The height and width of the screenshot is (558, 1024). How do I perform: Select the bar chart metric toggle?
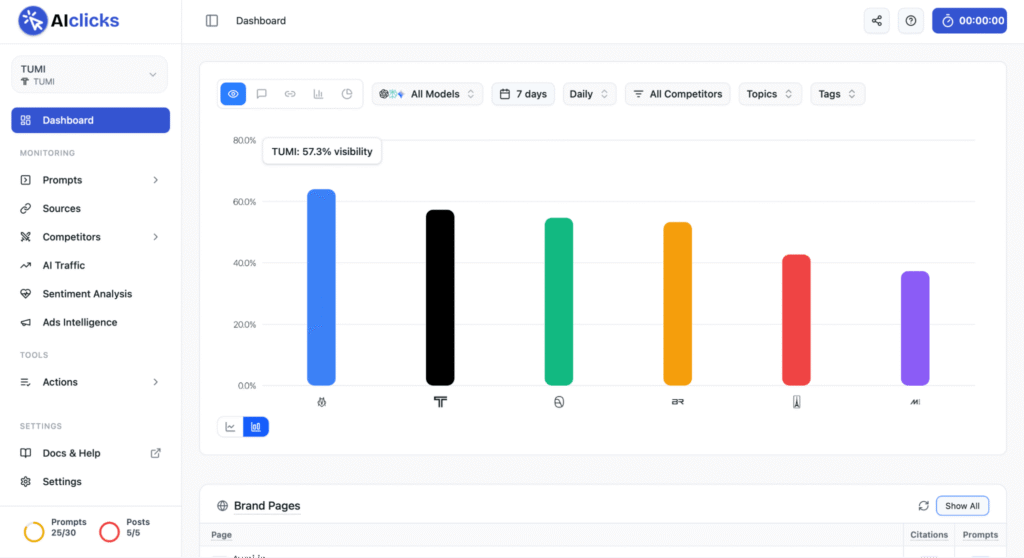(318, 94)
